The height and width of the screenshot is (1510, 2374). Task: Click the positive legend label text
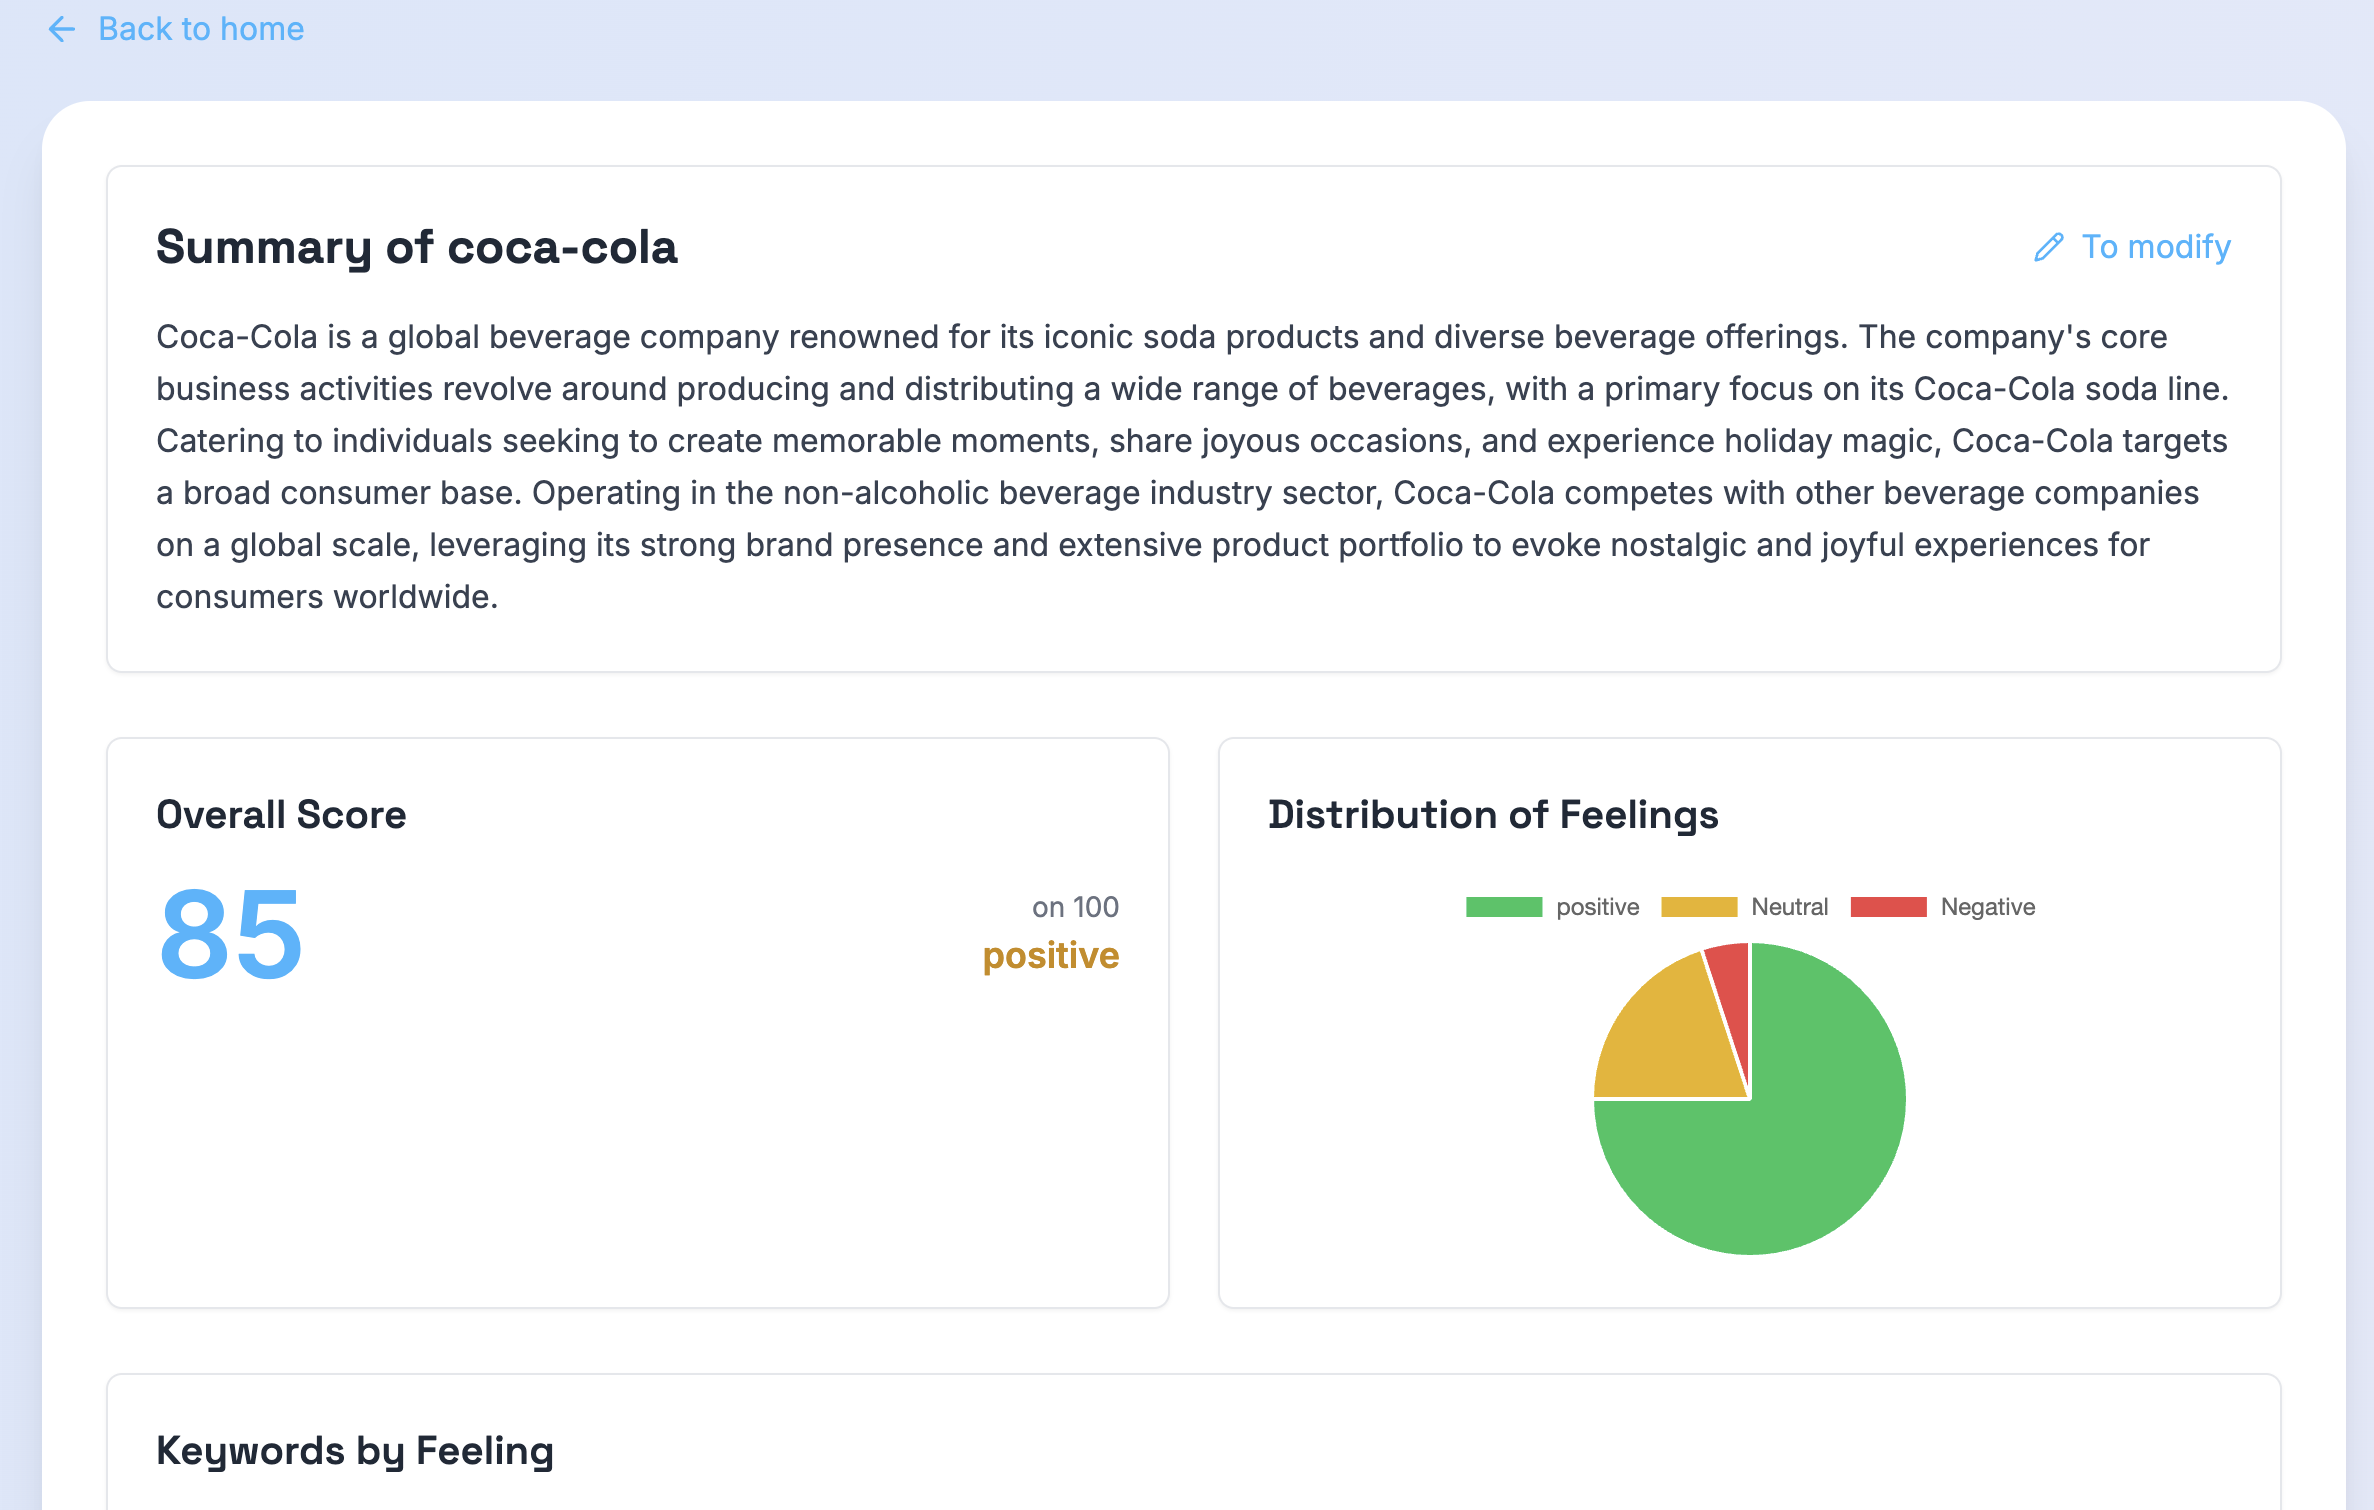1597,907
